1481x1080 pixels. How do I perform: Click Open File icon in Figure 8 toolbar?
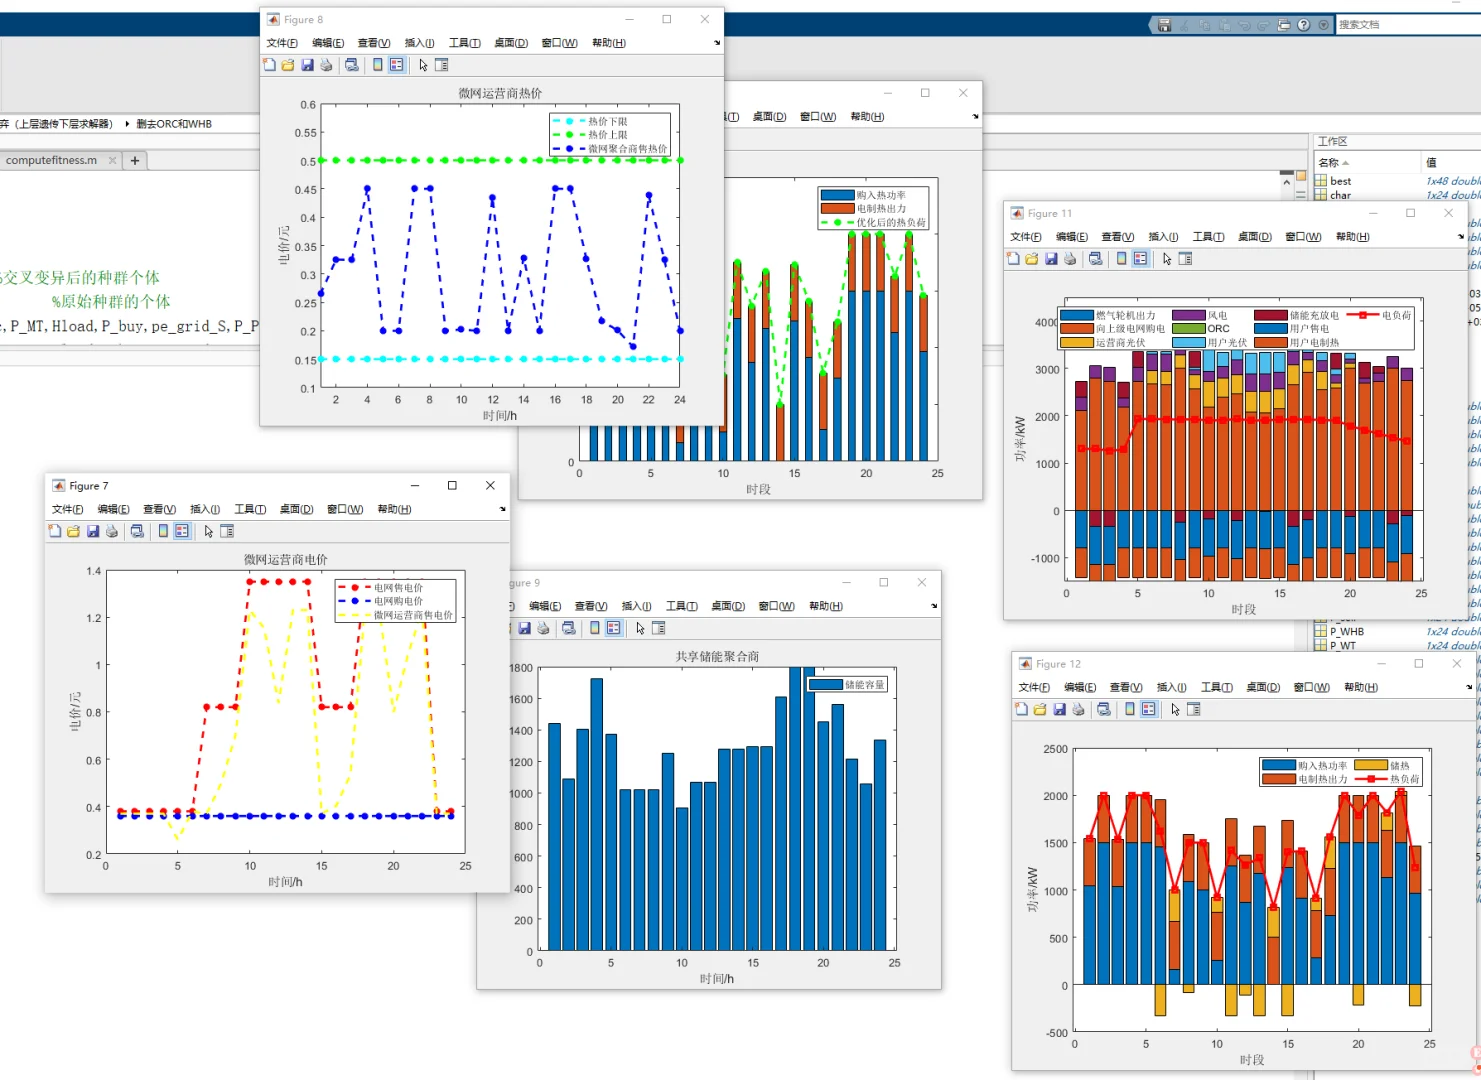(x=288, y=65)
